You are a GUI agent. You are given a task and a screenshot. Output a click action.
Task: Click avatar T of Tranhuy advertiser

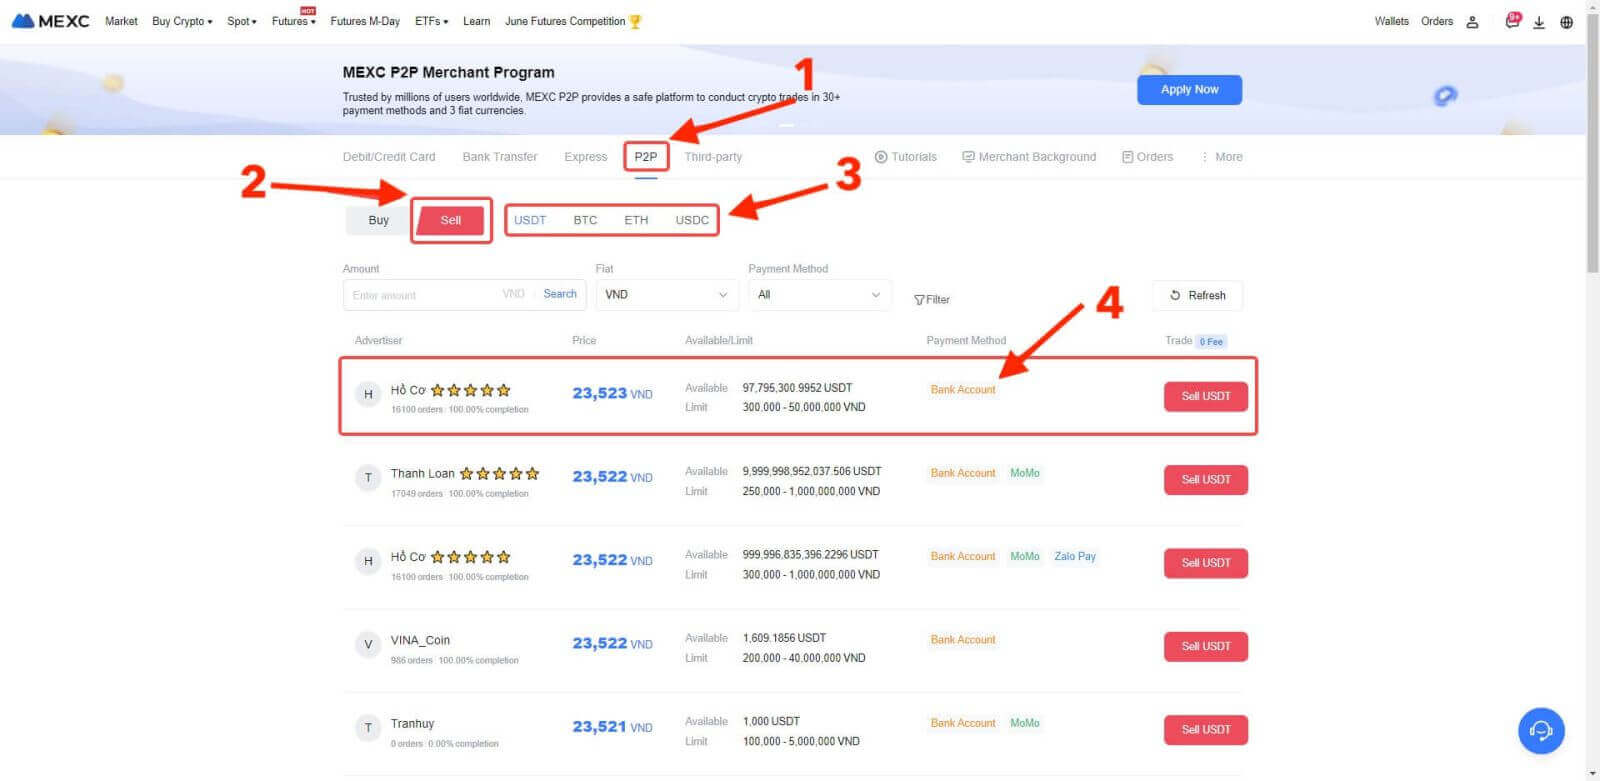[368, 728]
